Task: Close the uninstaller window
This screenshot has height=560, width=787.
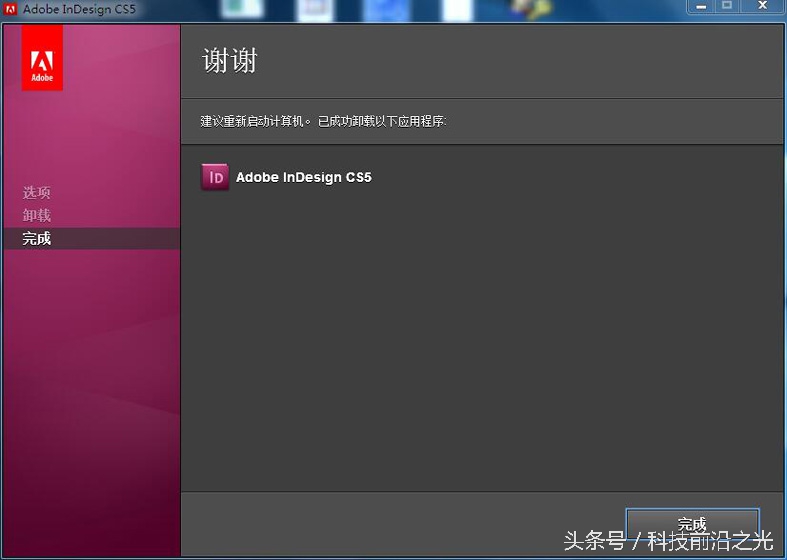Action: point(763,6)
